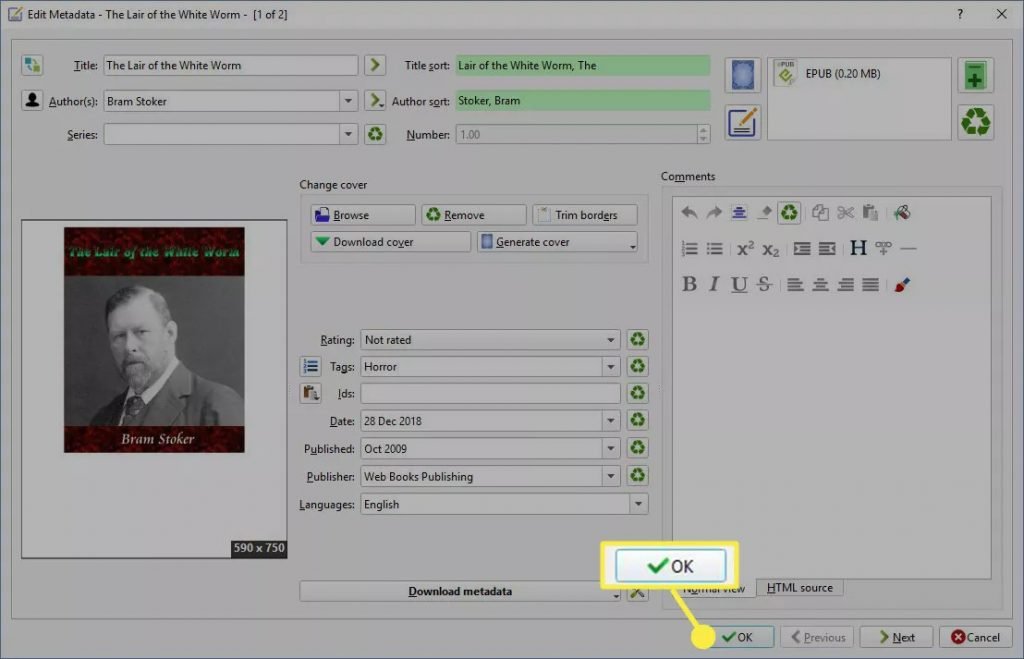The width and height of the screenshot is (1024, 659).
Task: Click the book cover thumbnail image
Action: [x=154, y=340]
